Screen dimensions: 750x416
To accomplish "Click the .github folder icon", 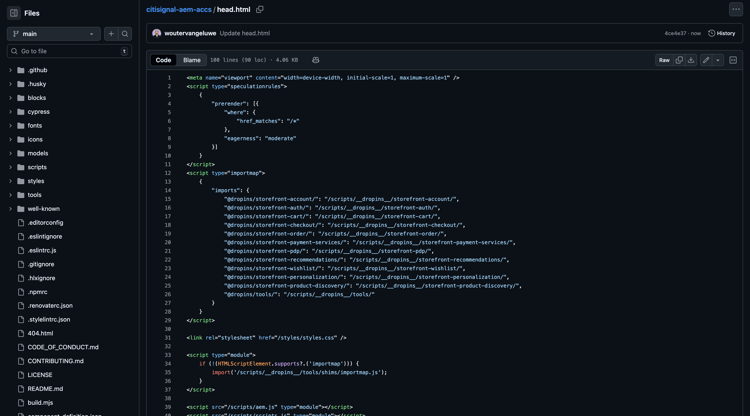I will pos(21,70).
